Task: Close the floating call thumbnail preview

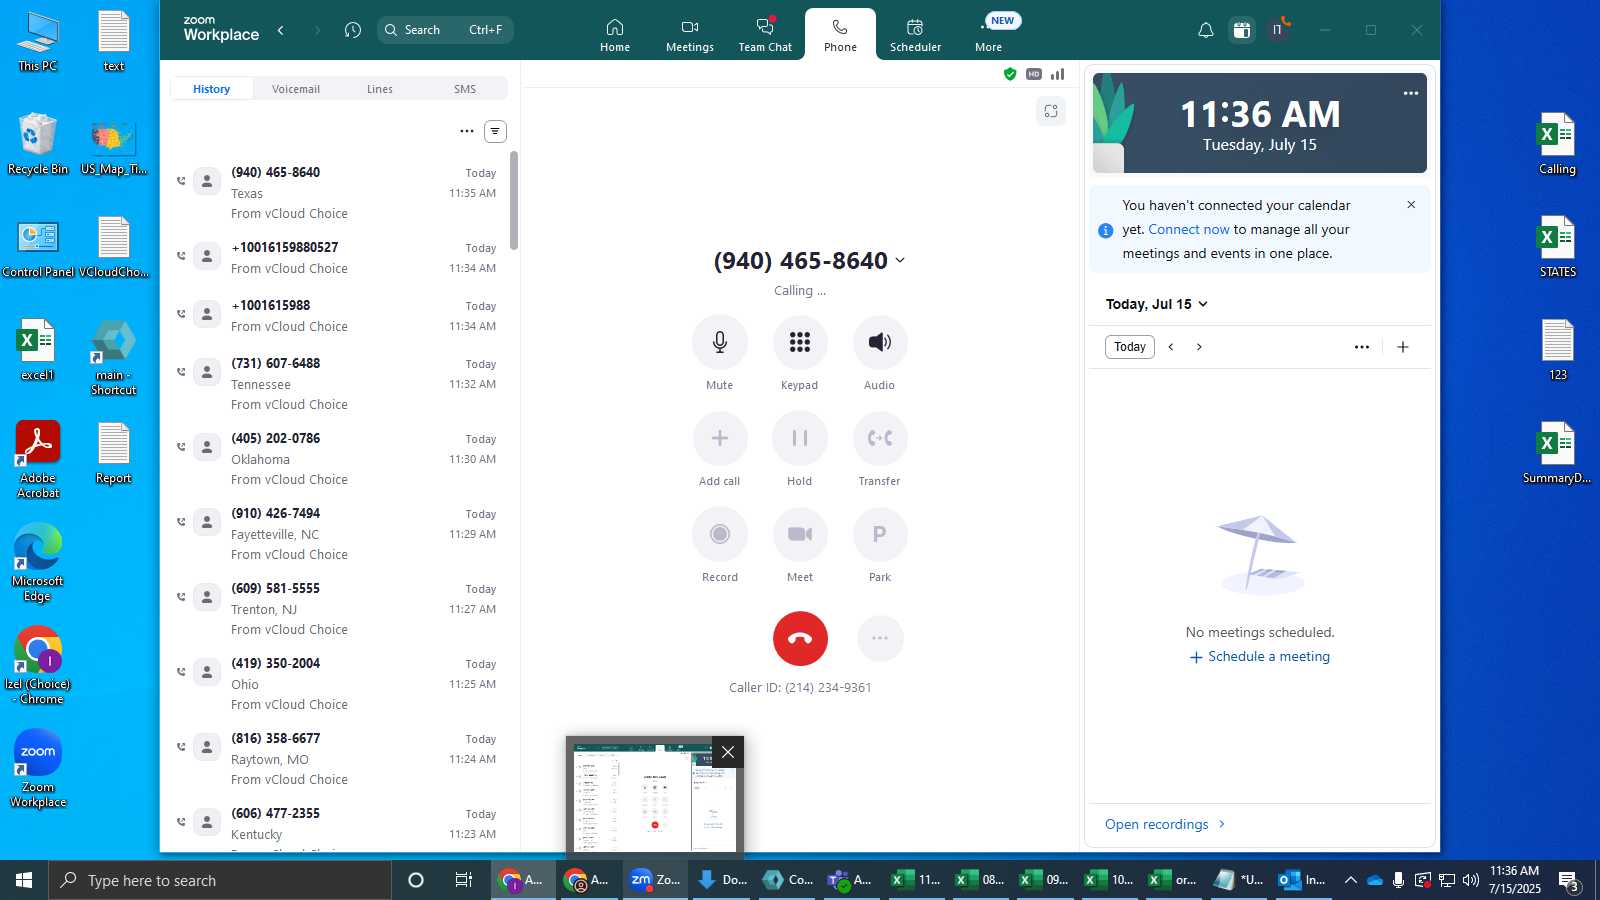Action: pyautogui.click(x=728, y=752)
